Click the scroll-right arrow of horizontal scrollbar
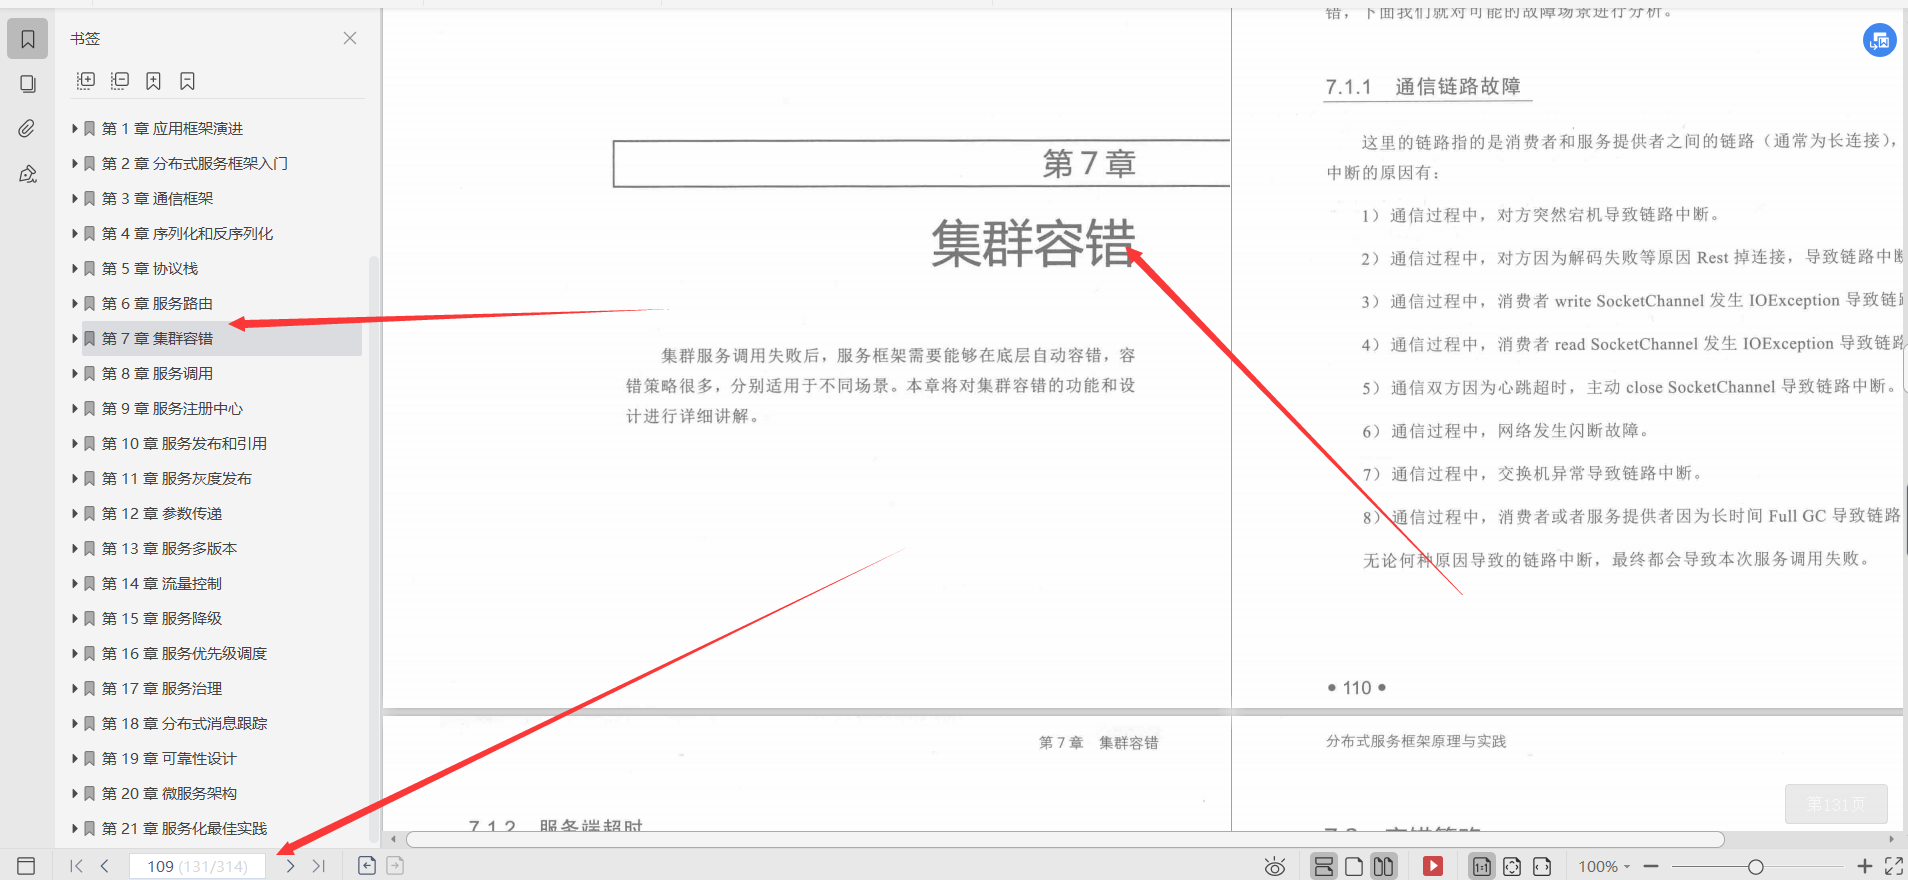The image size is (1908, 880). 1890,839
